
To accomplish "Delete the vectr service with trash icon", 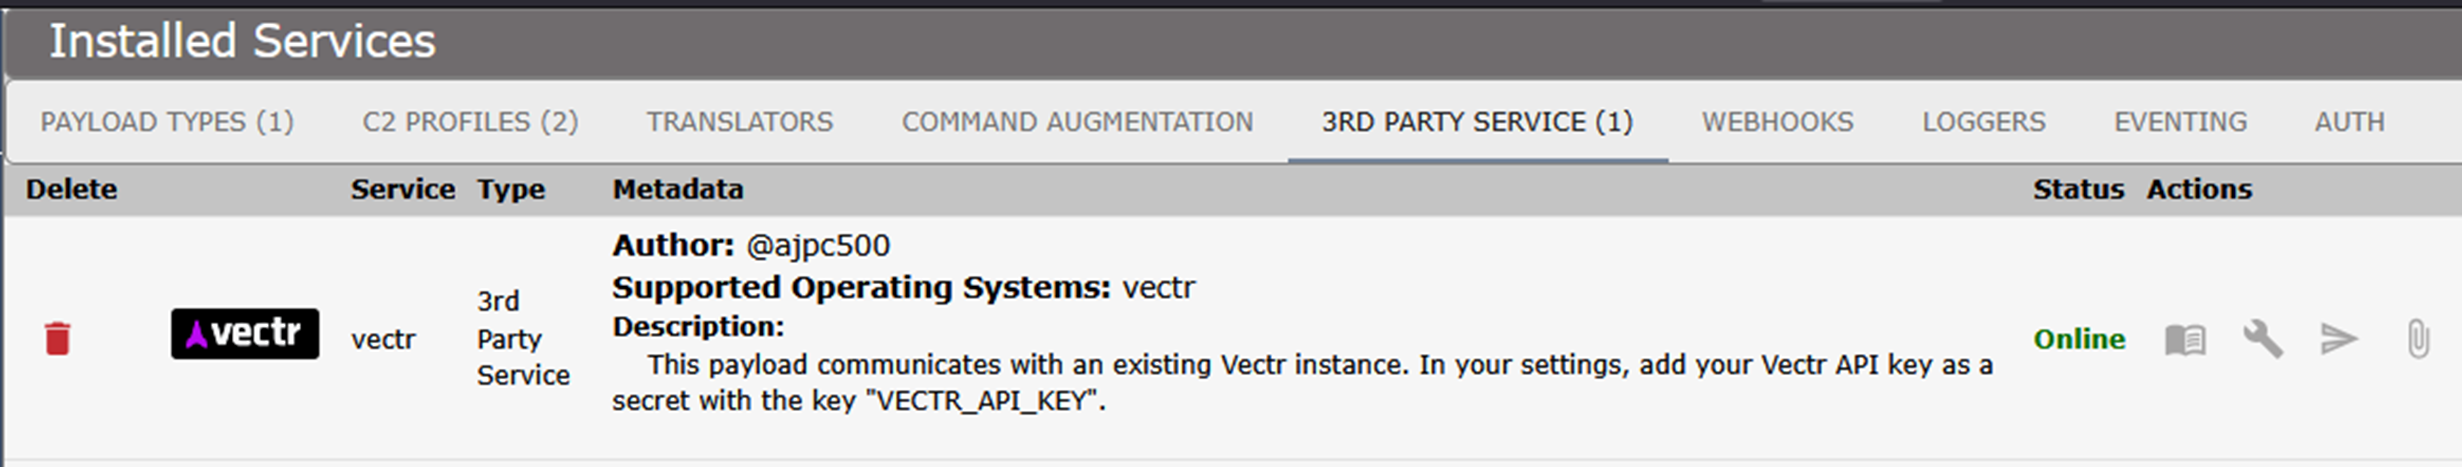I will coord(58,339).
